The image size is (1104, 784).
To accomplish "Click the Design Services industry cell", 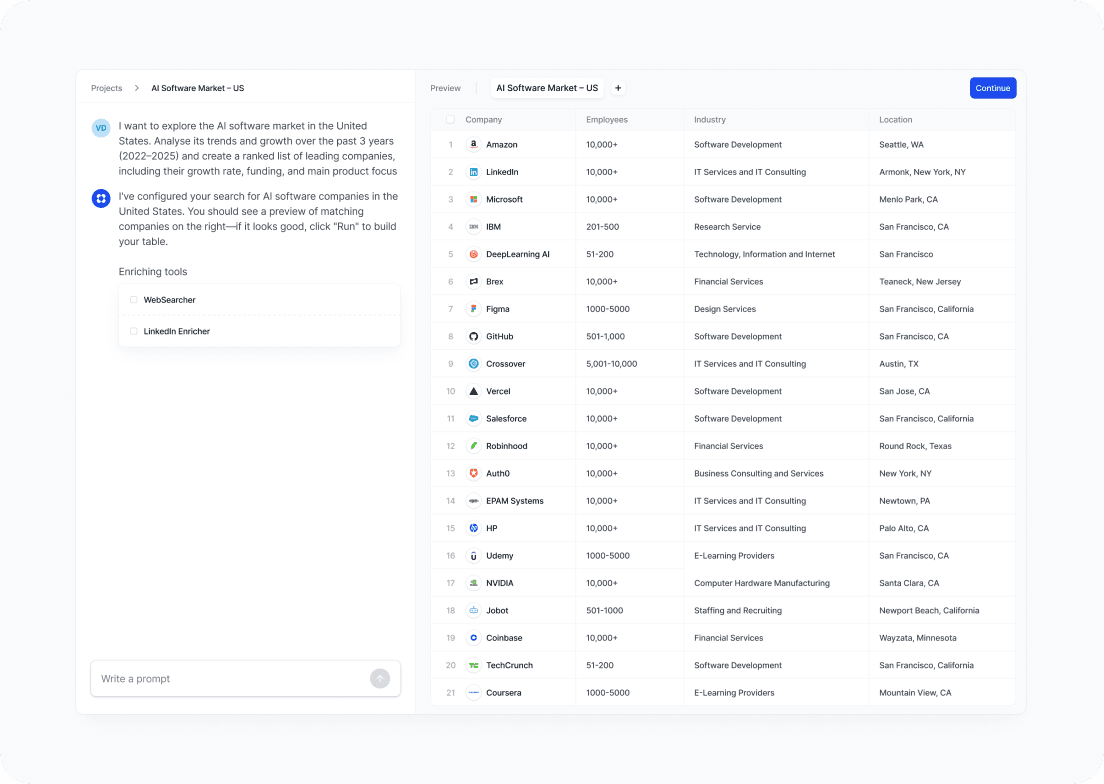I will (725, 309).
